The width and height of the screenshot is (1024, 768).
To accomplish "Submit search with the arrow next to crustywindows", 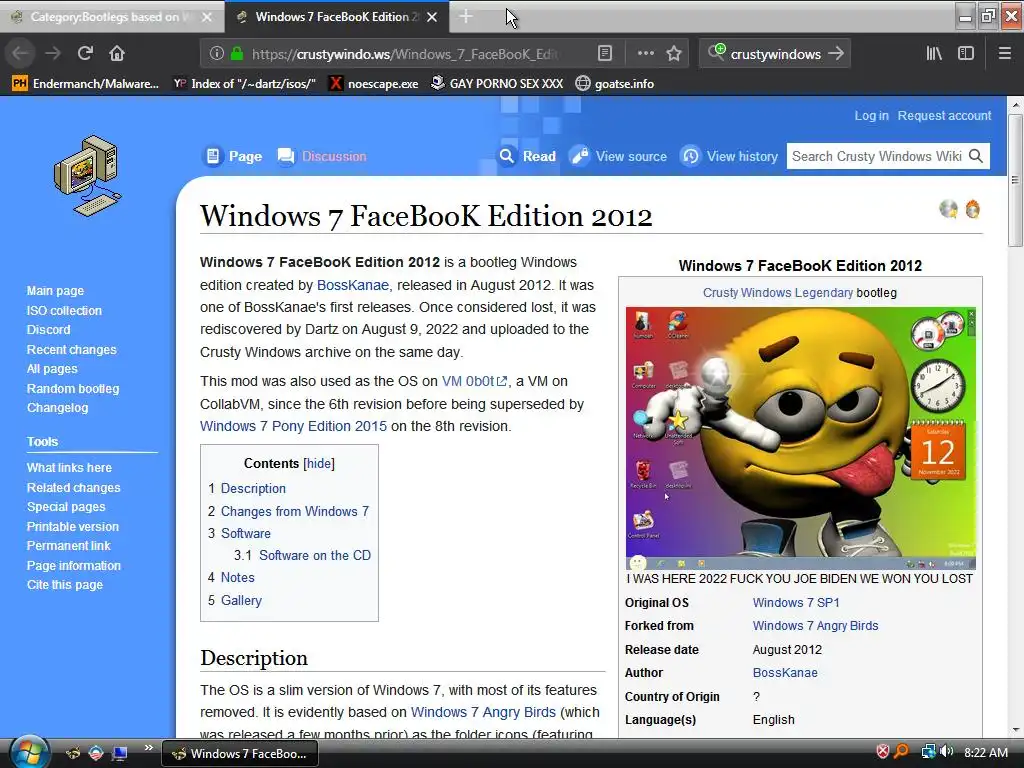I will click(836, 54).
